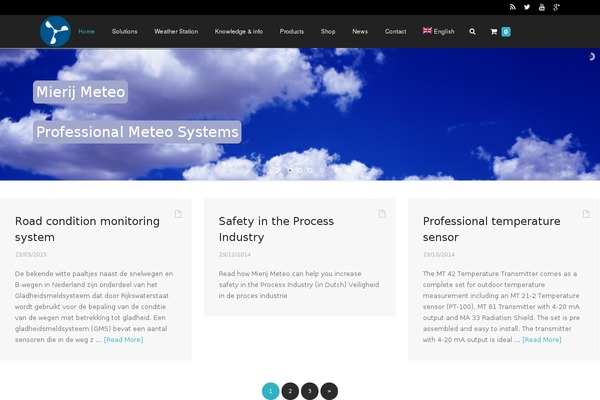Image resolution: width=600 pixels, height=400 pixels.
Task: Click the cart item count badge
Action: click(505, 31)
